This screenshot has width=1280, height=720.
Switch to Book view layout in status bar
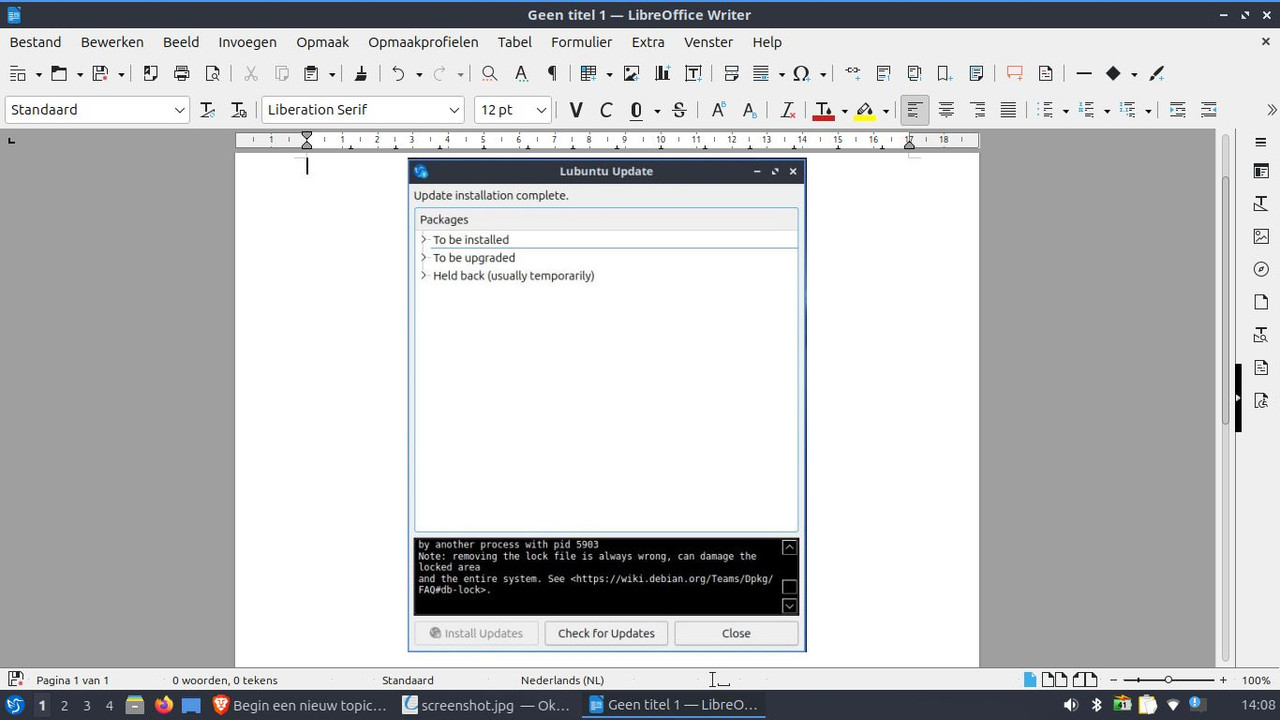pos(1085,680)
